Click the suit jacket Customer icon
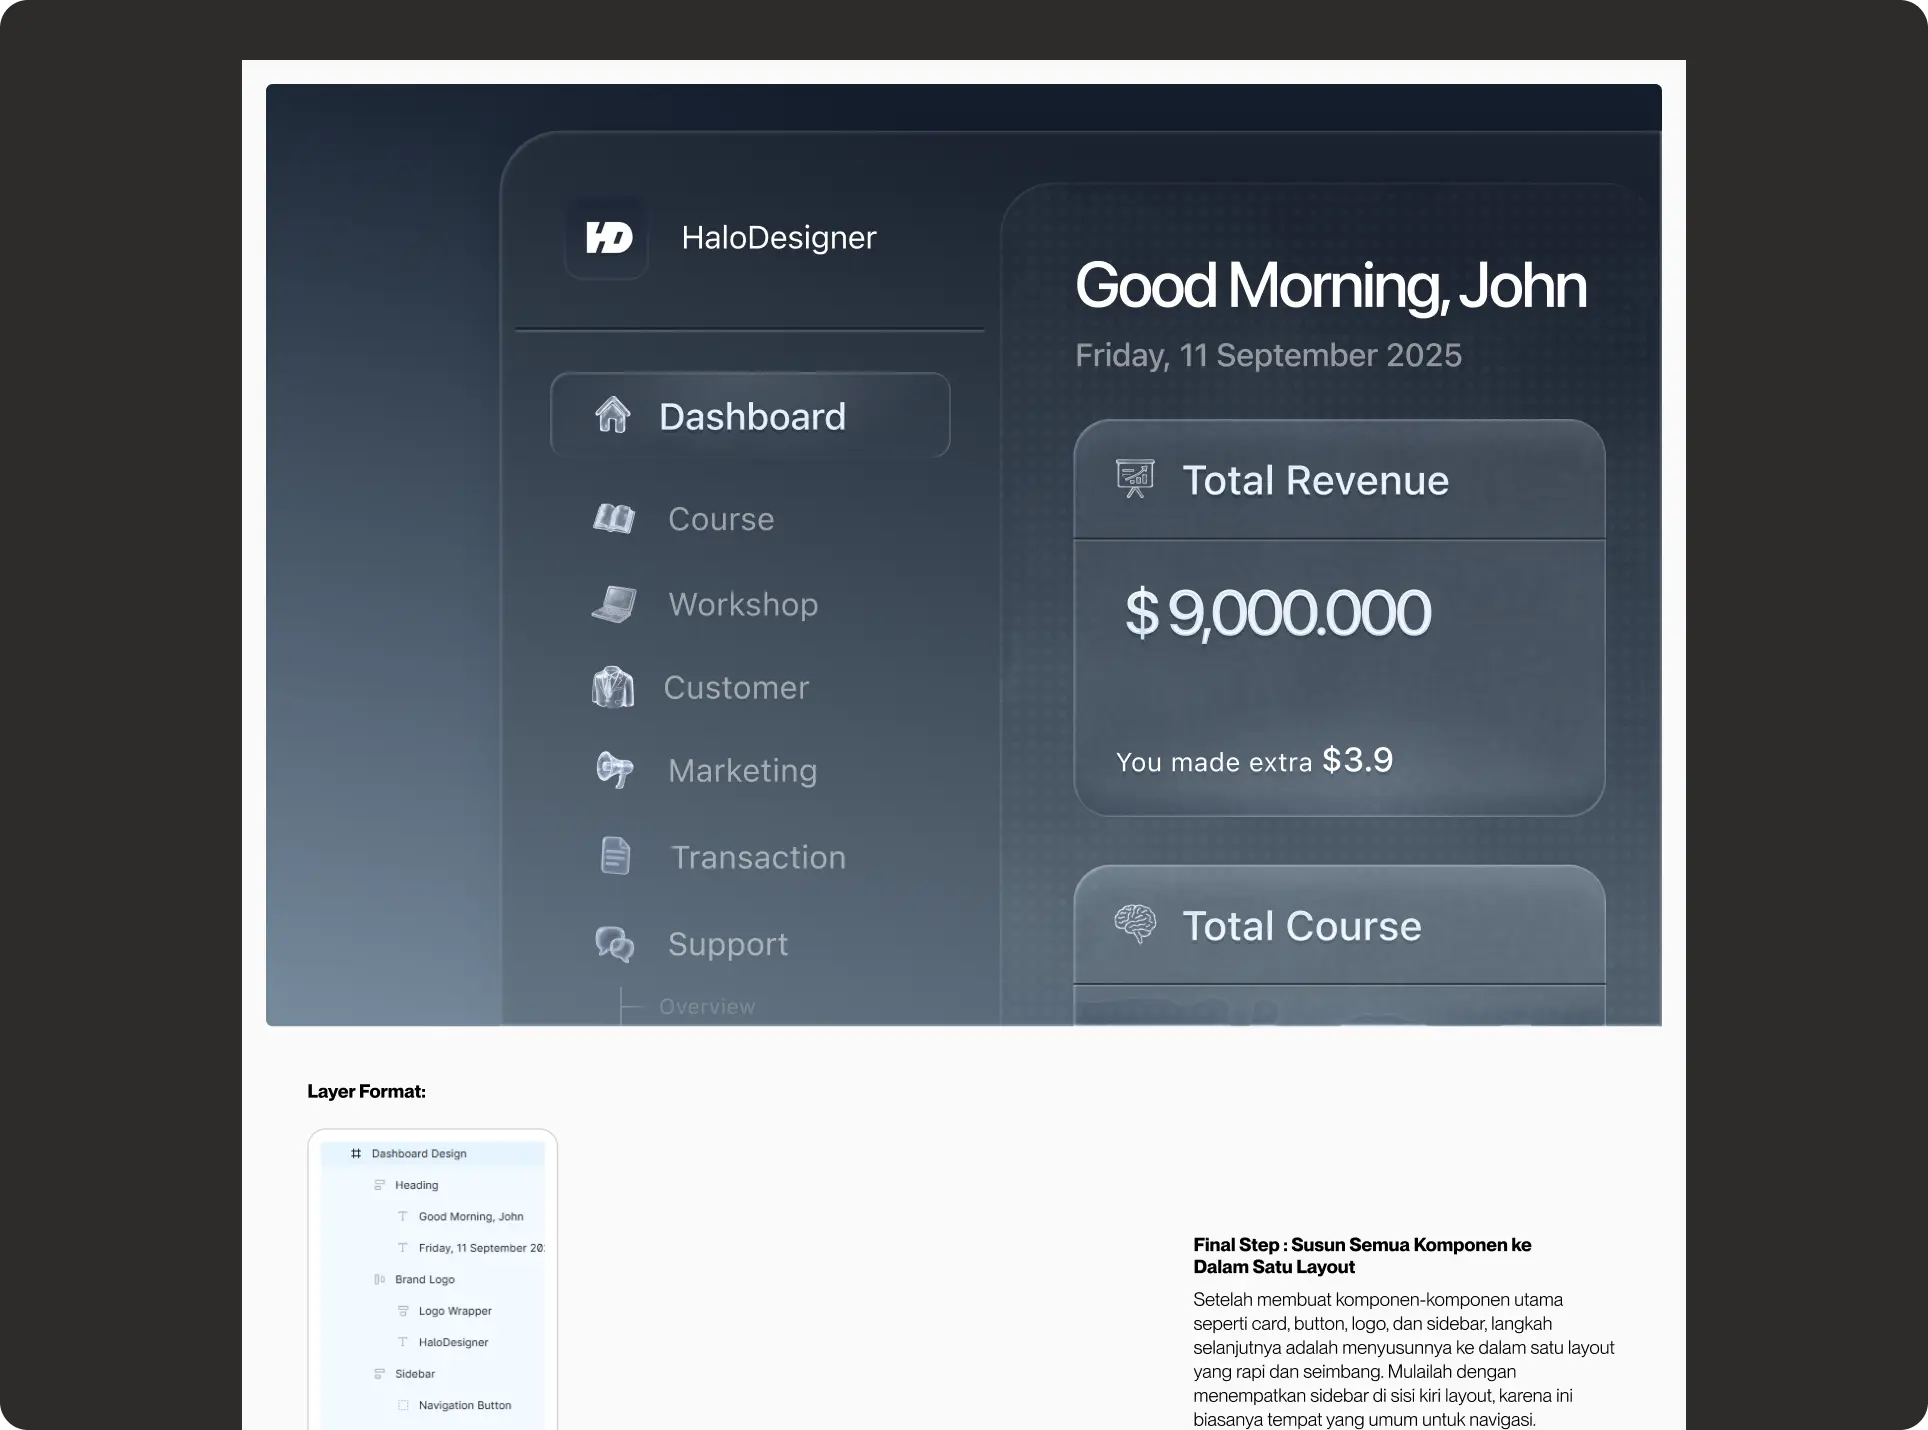This screenshot has height=1430, width=1928. point(613,687)
